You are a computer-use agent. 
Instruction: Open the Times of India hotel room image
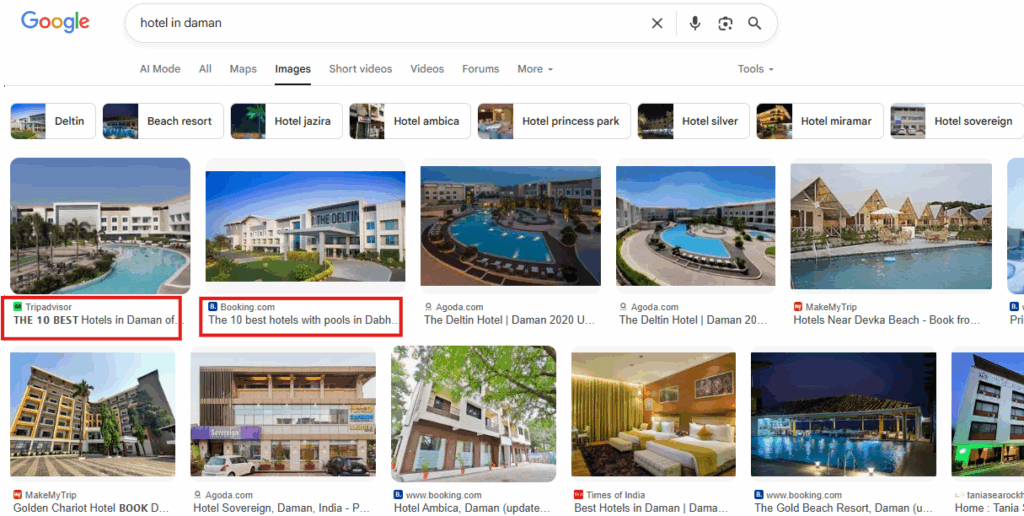click(654, 414)
